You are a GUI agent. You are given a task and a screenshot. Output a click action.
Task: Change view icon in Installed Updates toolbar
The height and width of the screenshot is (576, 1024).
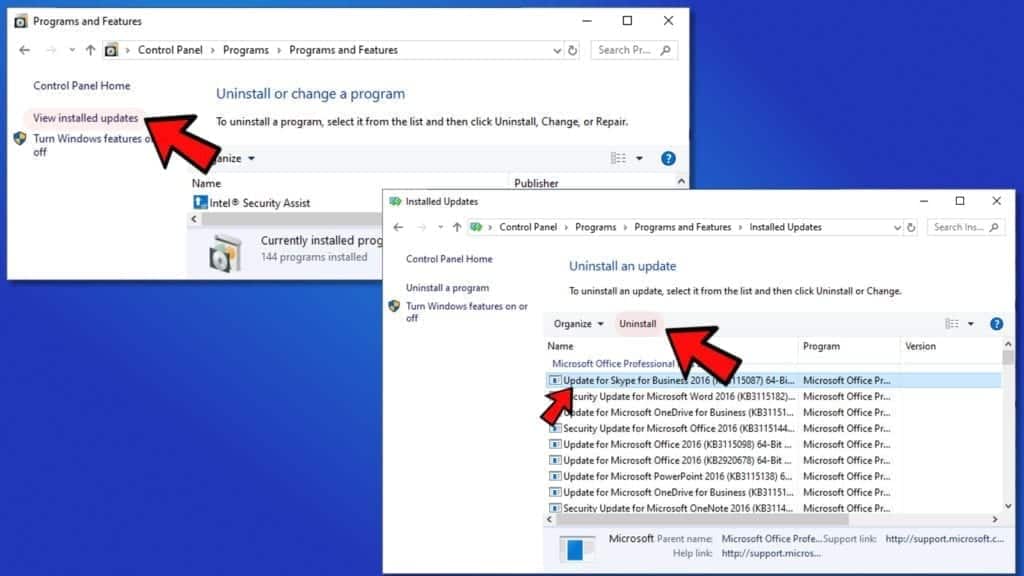pos(952,324)
